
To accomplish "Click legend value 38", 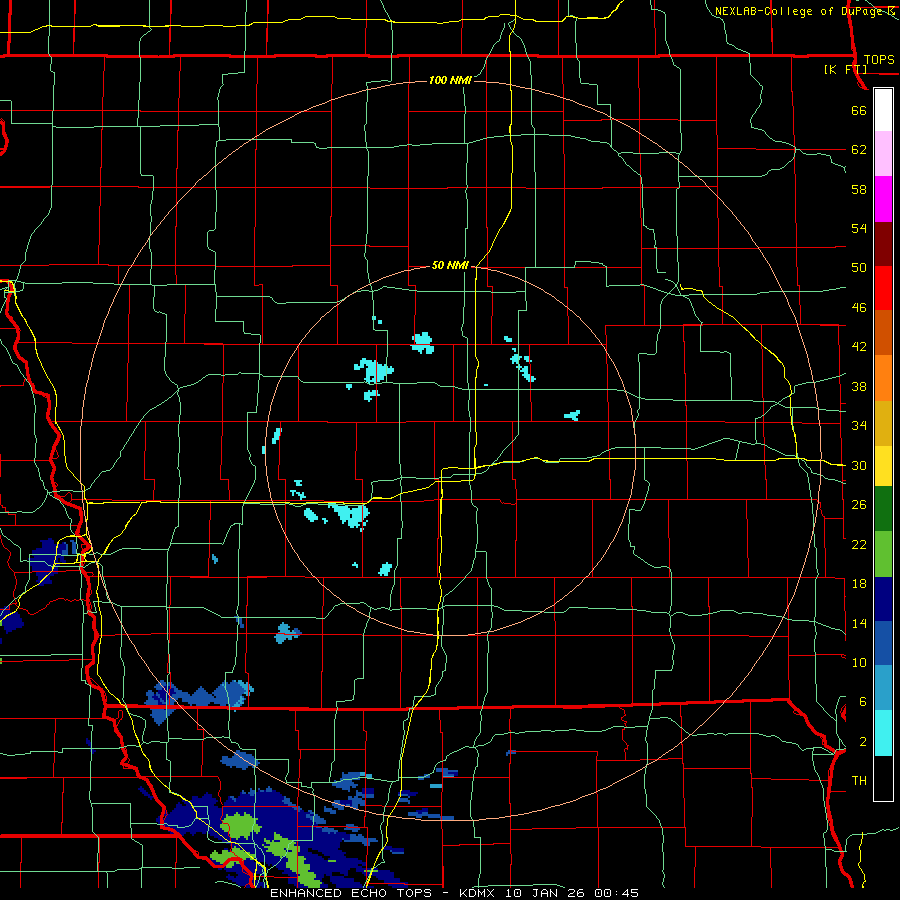I will click(x=859, y=386).
